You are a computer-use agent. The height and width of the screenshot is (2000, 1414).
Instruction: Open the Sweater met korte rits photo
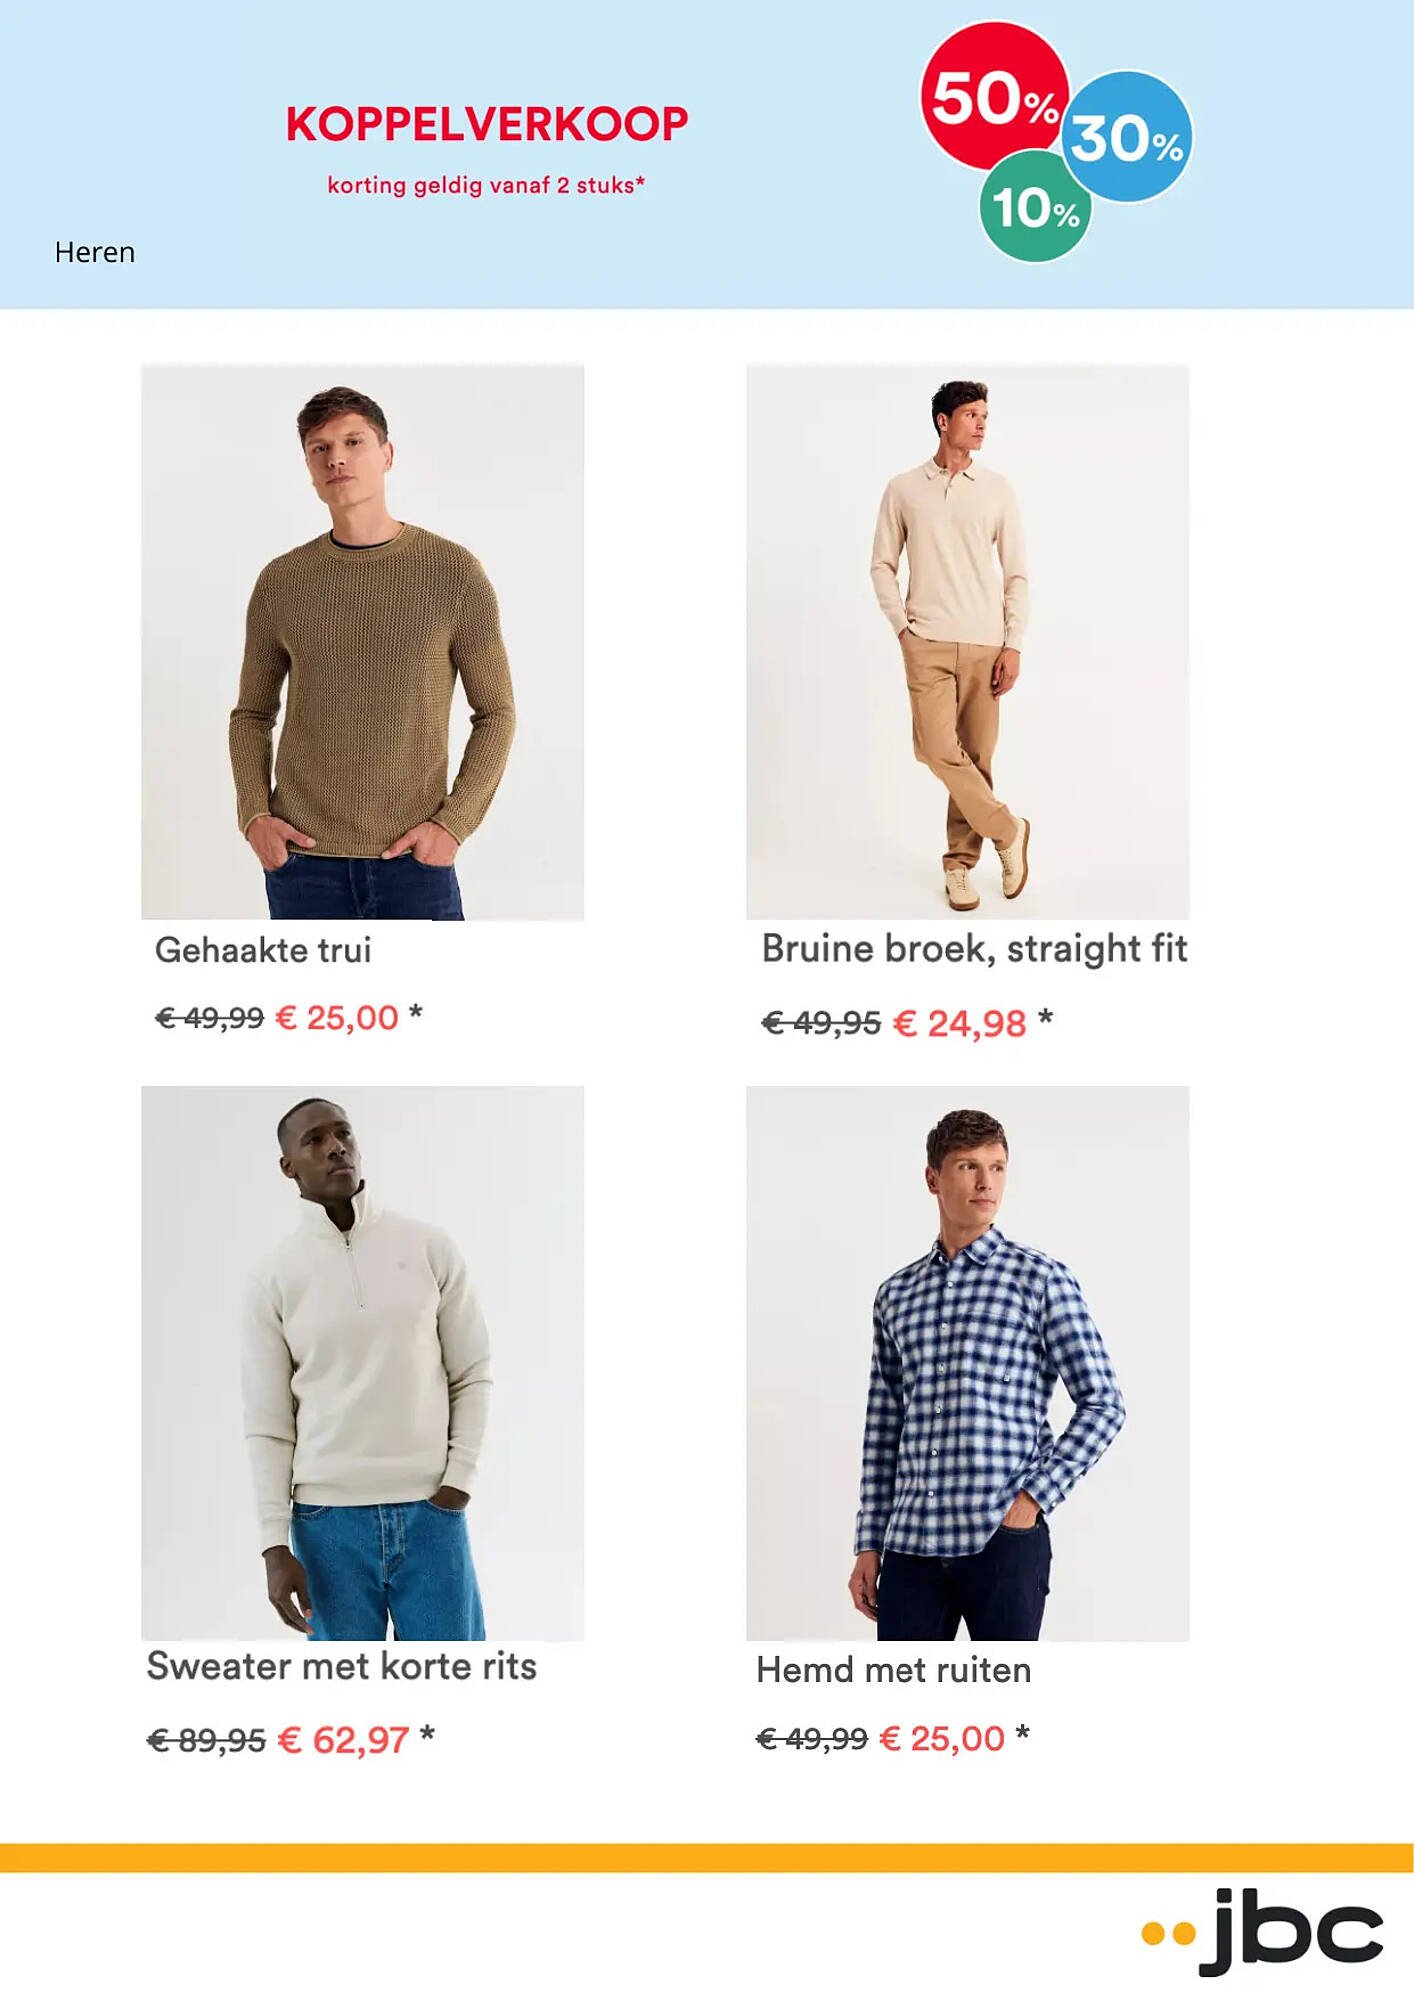(x=363, y=1363)
